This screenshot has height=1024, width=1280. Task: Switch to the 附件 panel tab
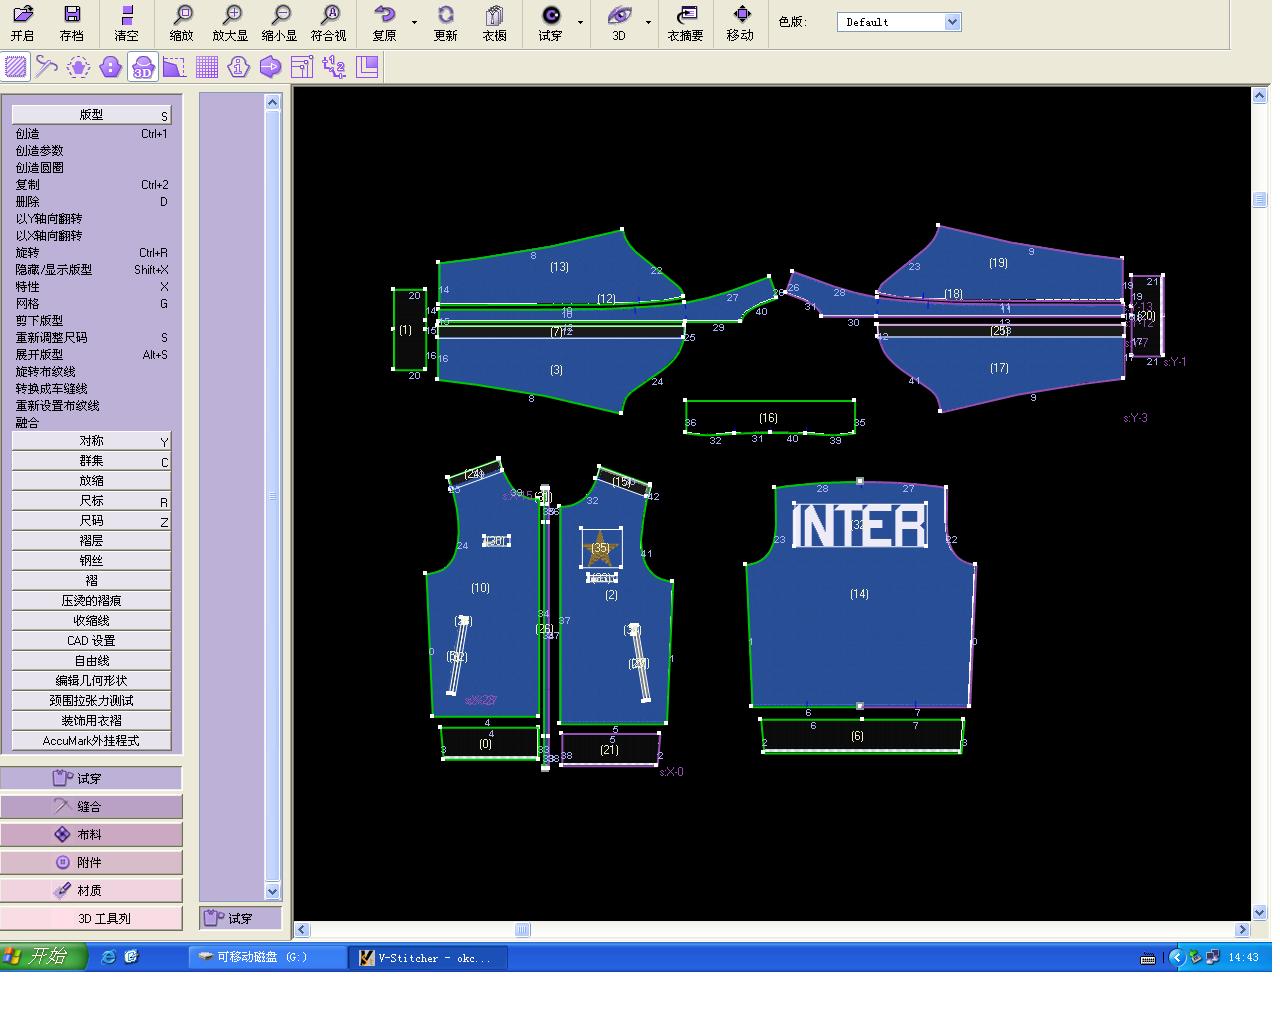(x=91, y=862)
